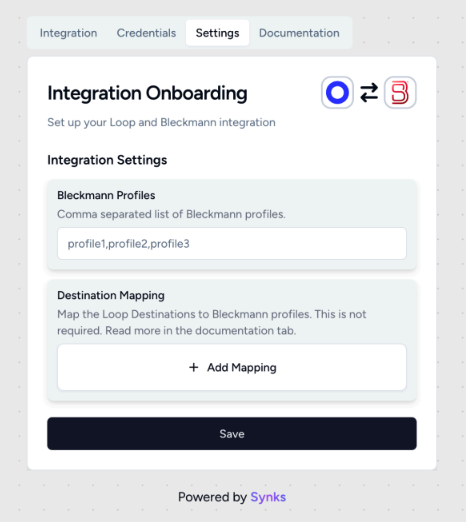Click the bidirectional sync arrows icon
This screenshot has height=522, width=466.
point(369,92)
